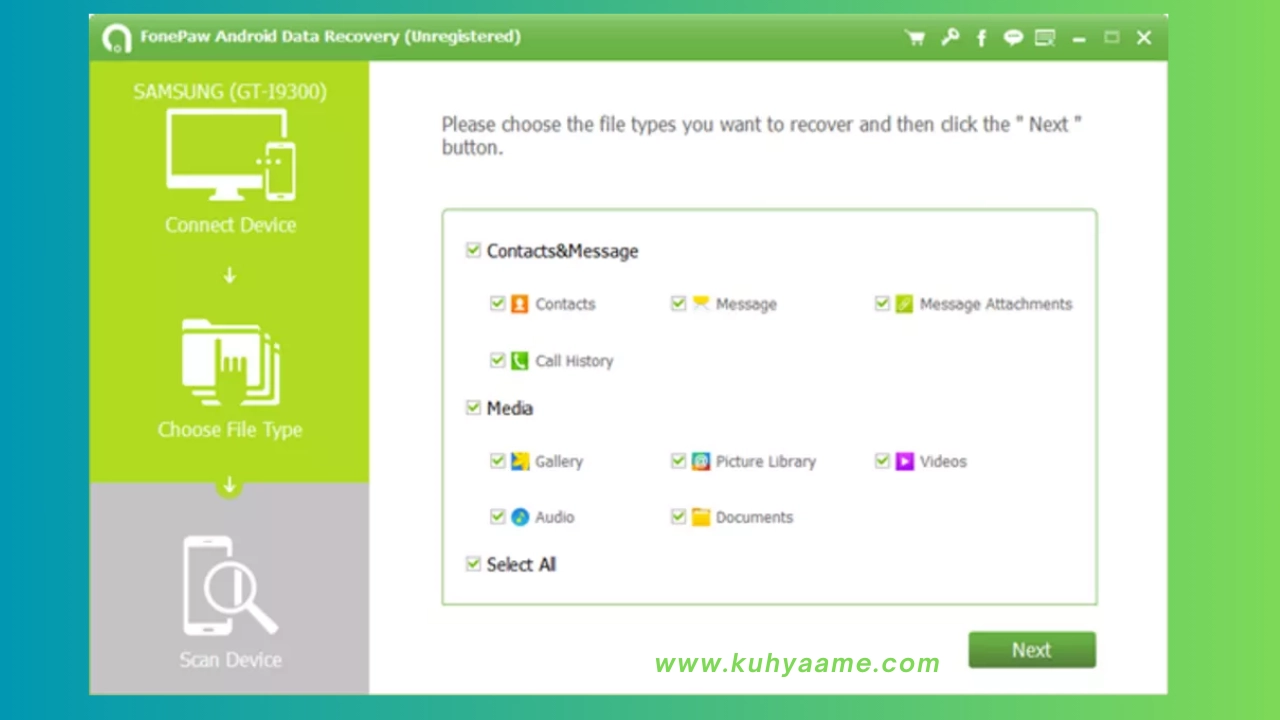This screenshot has height=720, width=1280.
Task: Click the Contacts&Message group label
Action: tap(562, 251)
